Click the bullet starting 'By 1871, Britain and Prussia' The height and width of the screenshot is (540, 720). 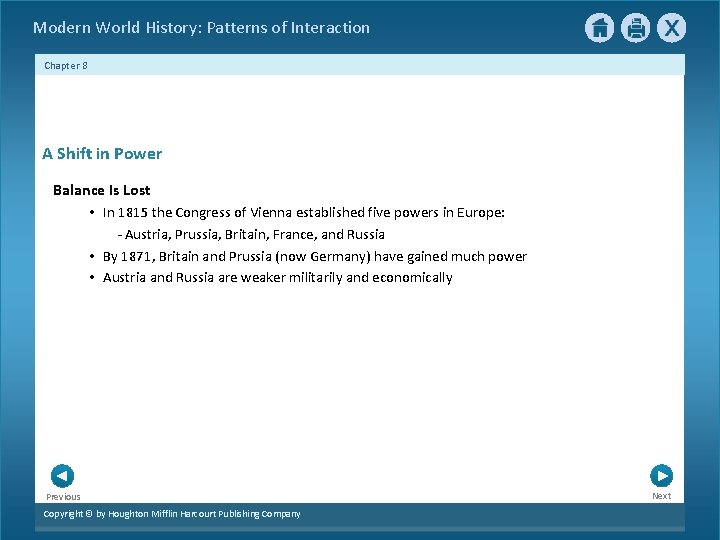tap(315, 256)
